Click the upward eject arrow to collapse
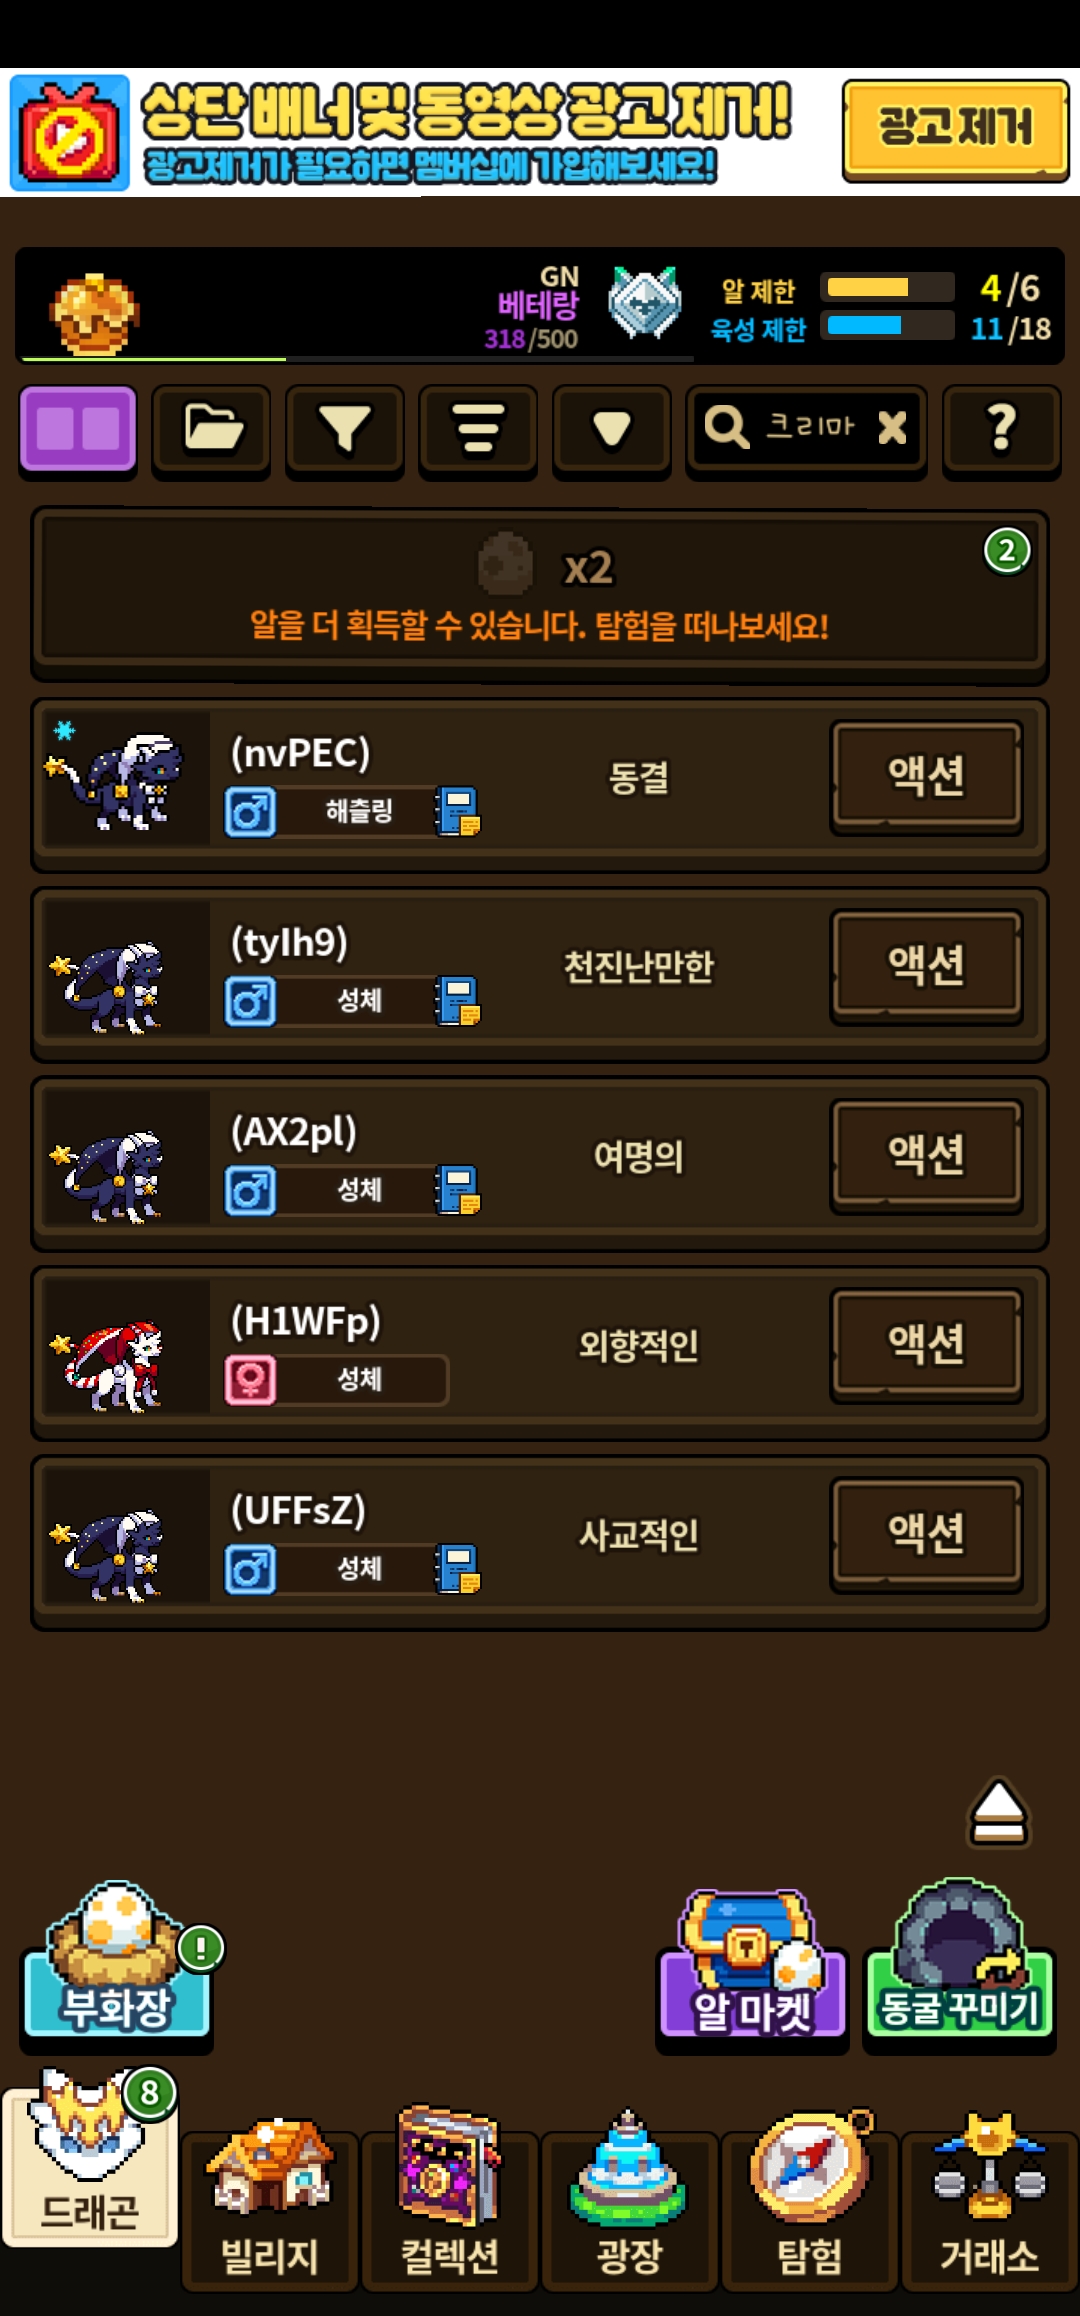1080x2316 pixels. (998, 1812)
